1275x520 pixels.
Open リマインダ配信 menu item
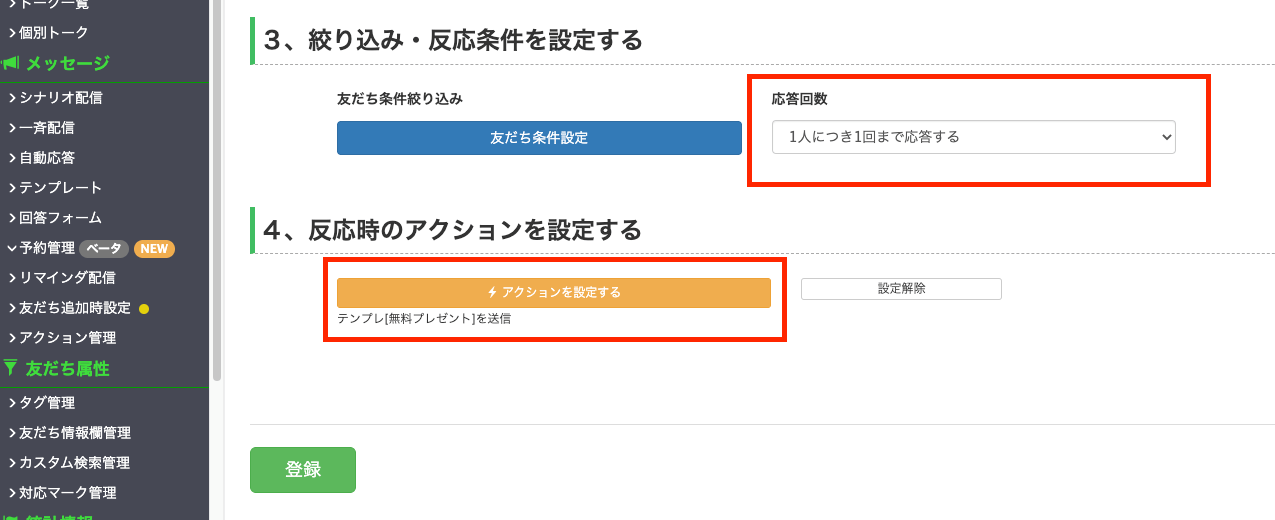(67, 278)
